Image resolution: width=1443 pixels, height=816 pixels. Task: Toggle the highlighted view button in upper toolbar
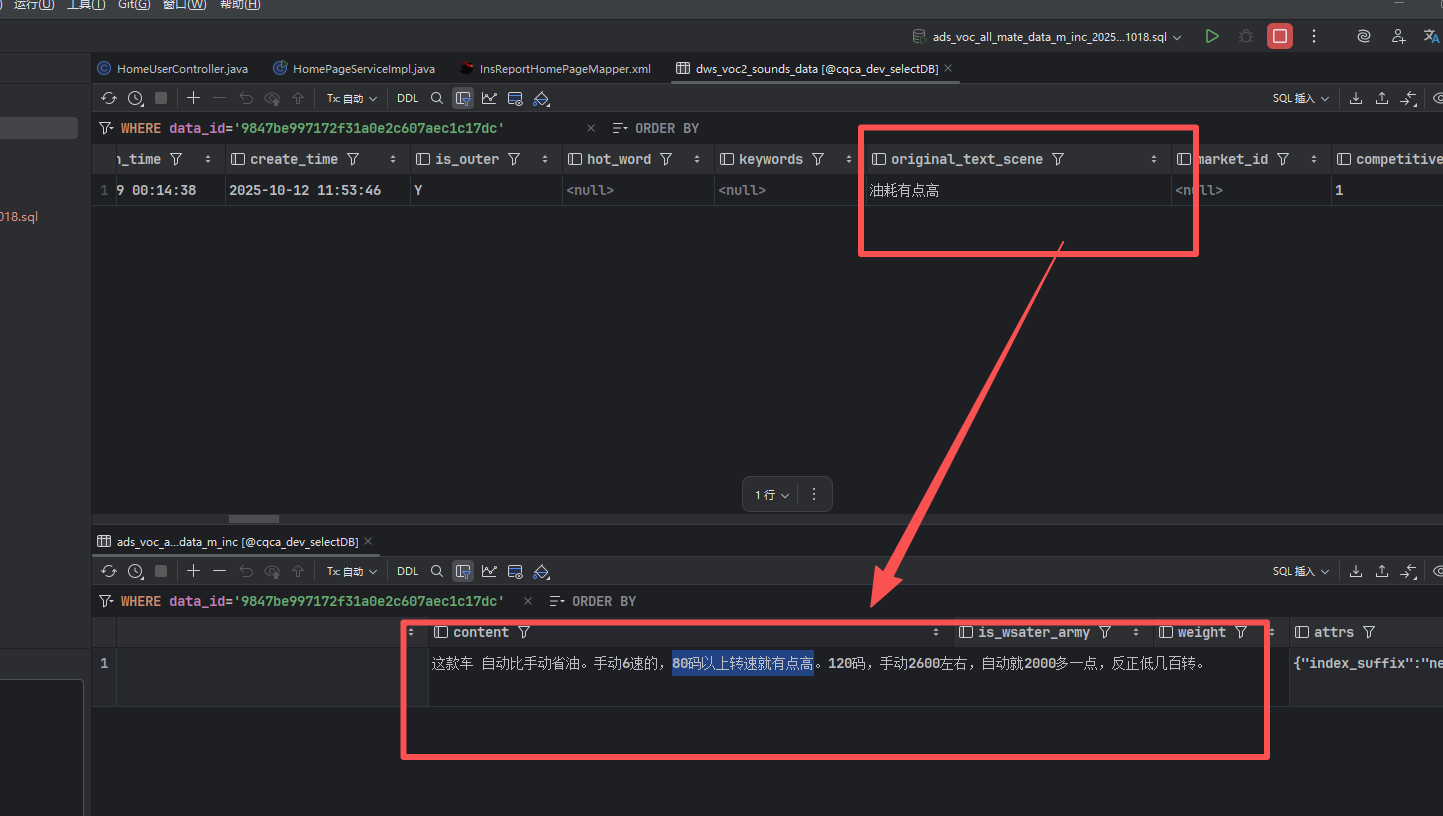[x=463, y=99]
